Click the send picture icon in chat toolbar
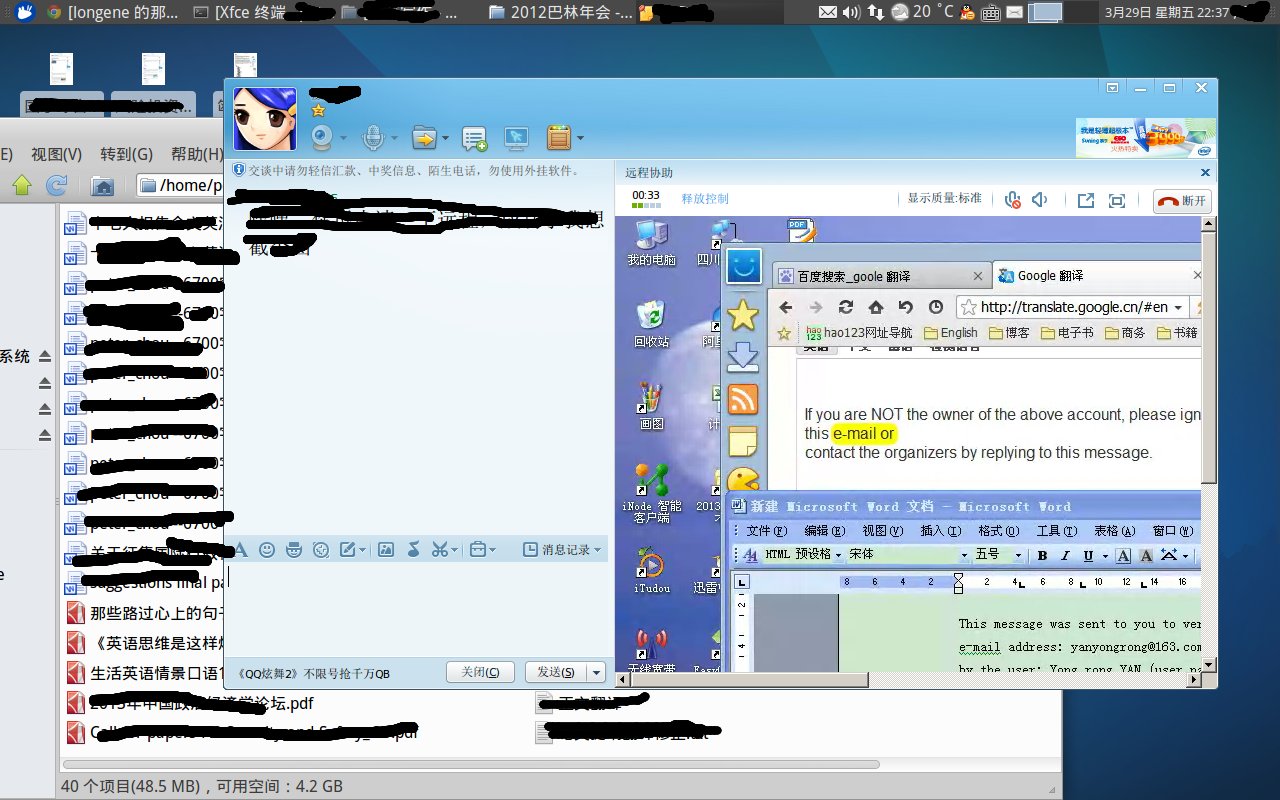The width and height of the screenshot is (1280, 800). point(386,549)
